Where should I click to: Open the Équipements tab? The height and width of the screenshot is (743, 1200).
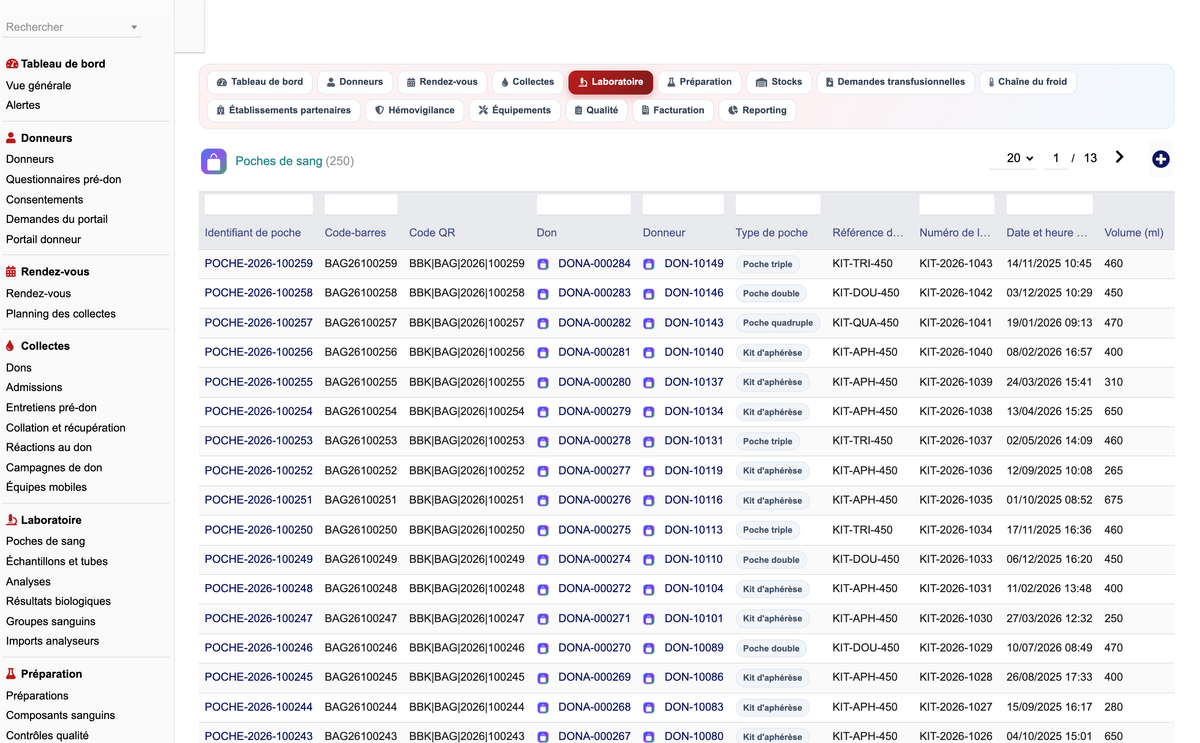click(x=515, y=110)
